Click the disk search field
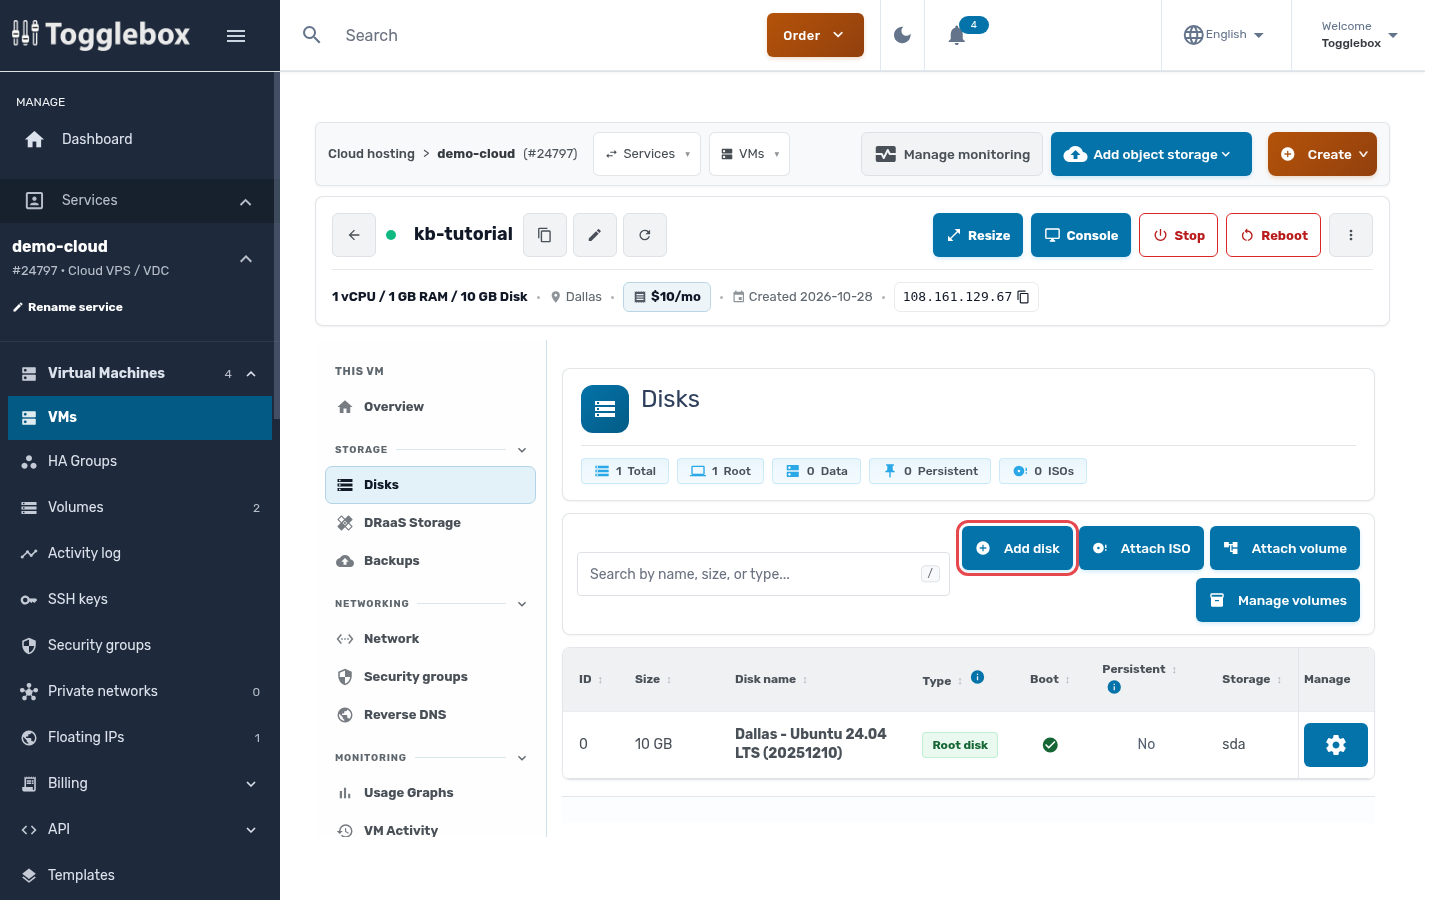 (763, 574)
